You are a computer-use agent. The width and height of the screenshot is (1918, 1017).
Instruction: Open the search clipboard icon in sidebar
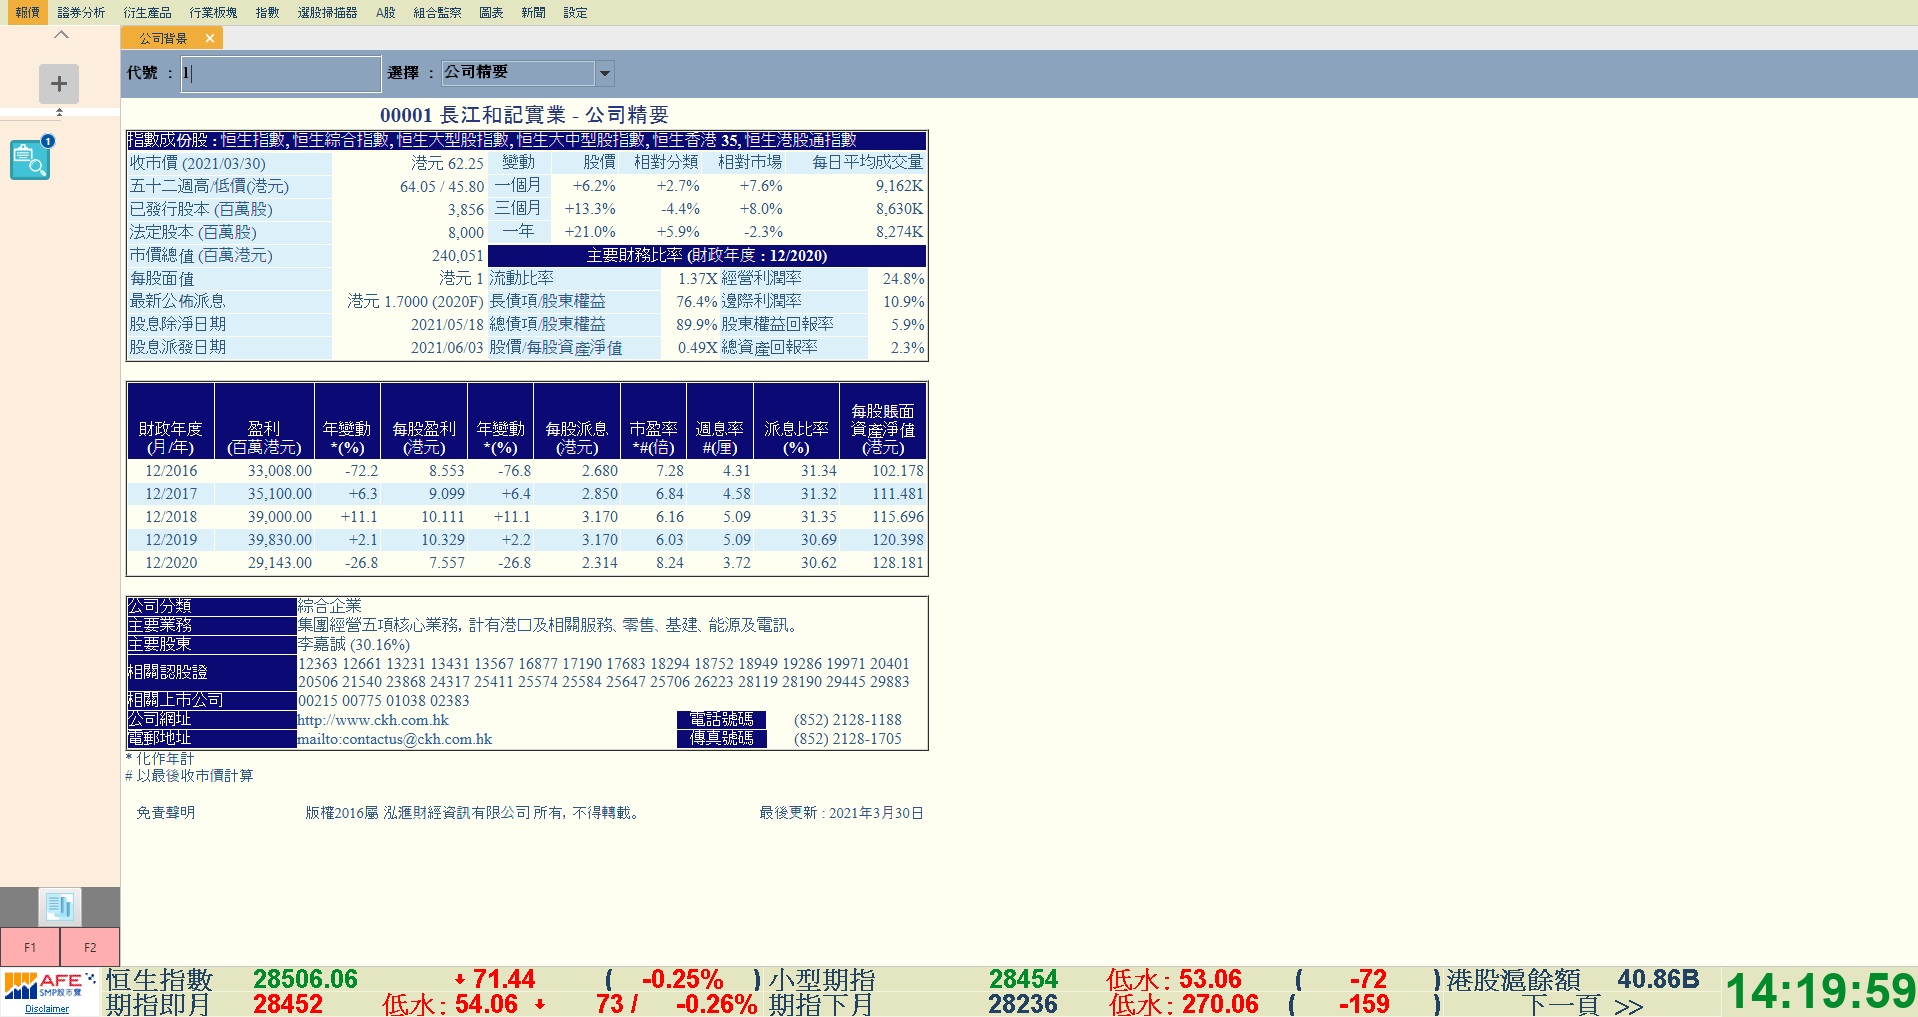[31, 158]
